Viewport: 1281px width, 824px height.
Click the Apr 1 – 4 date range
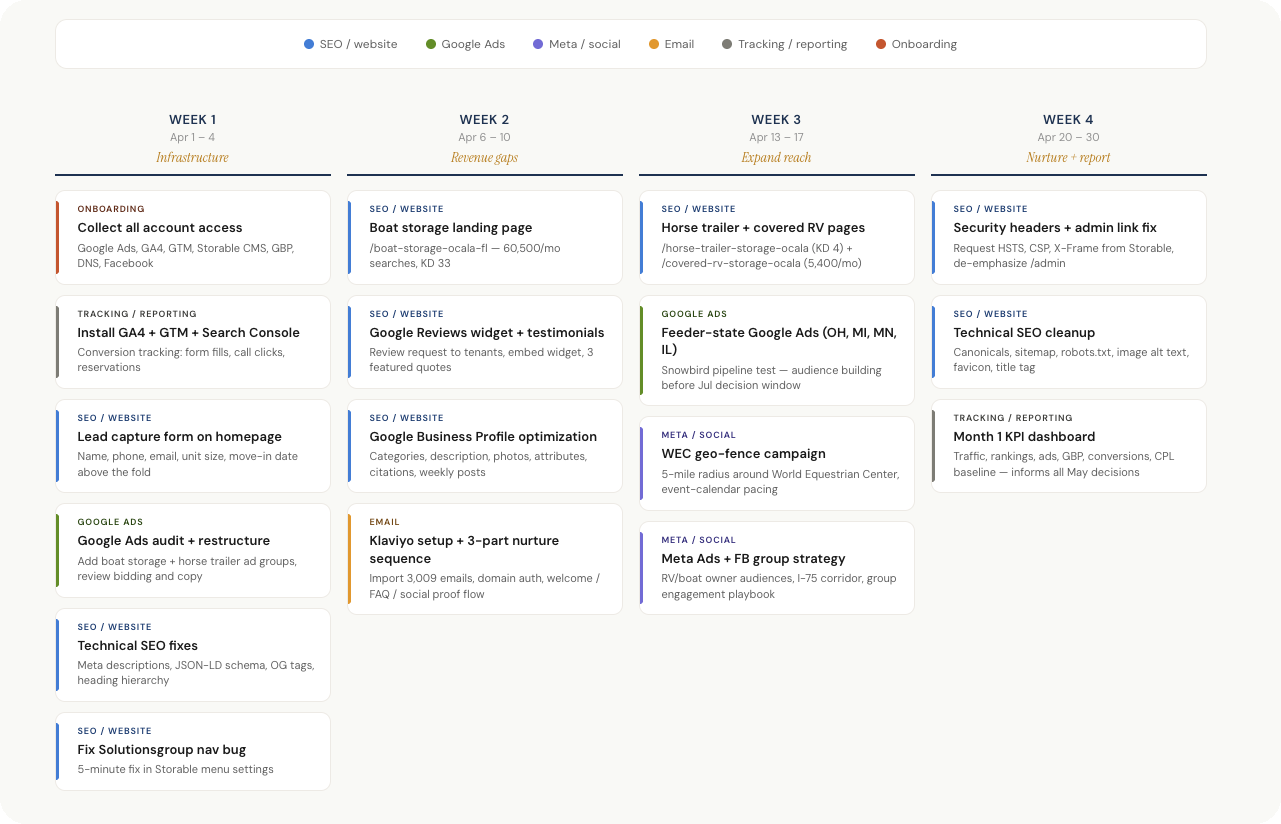192,138
